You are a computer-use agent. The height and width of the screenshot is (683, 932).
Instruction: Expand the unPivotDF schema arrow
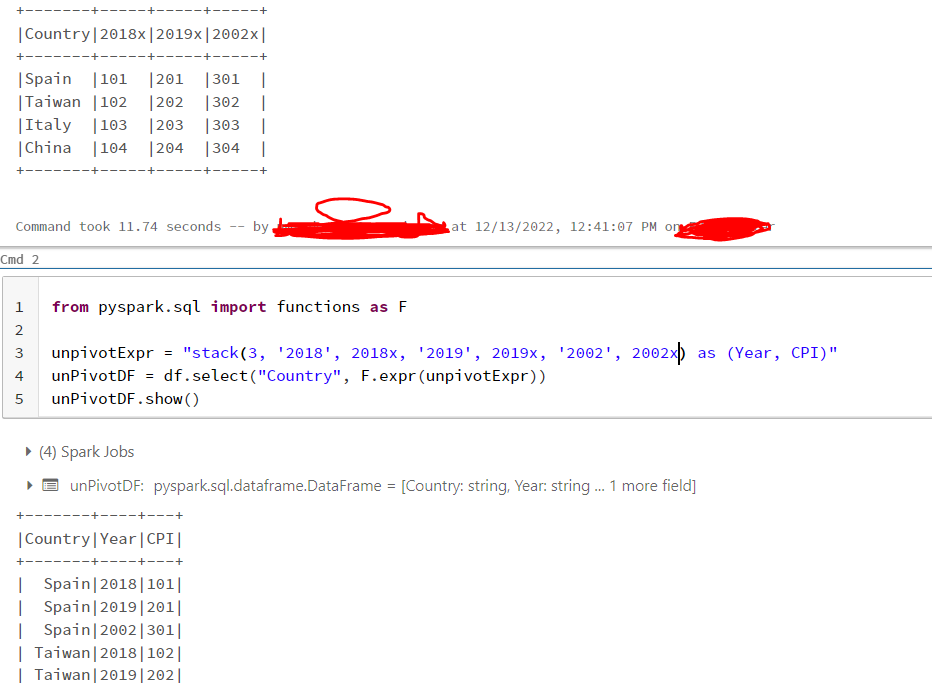(x=28, y=486)
